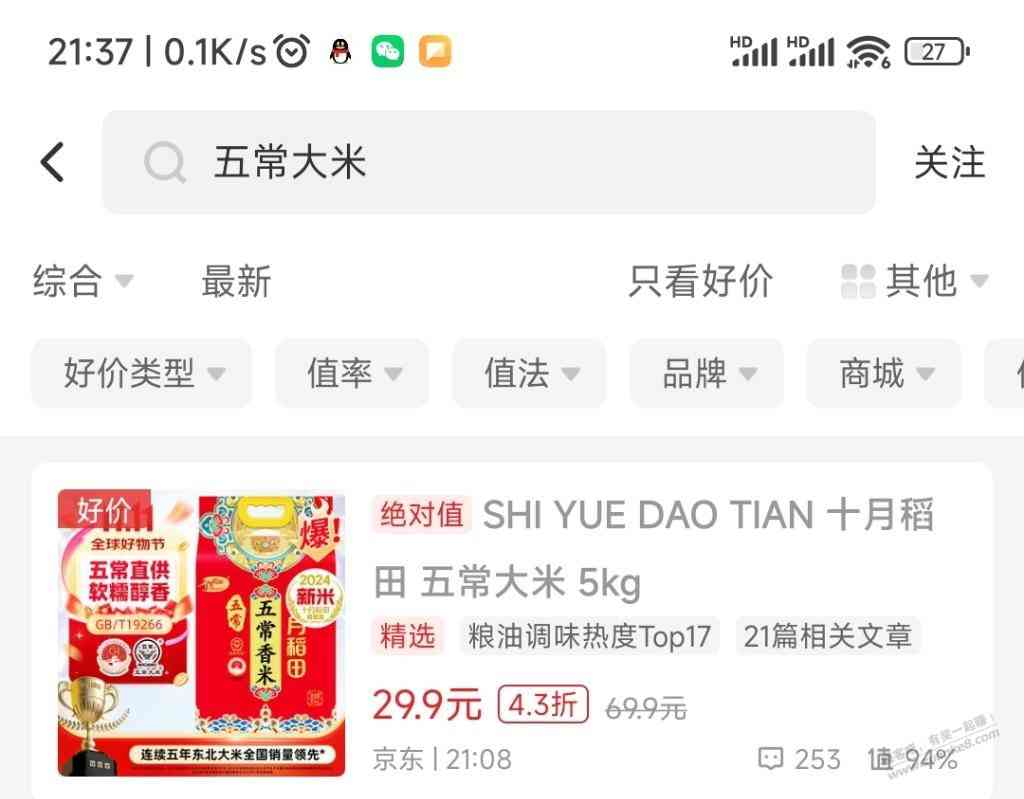Tap the QQ penguin status icon

point(340,52)
